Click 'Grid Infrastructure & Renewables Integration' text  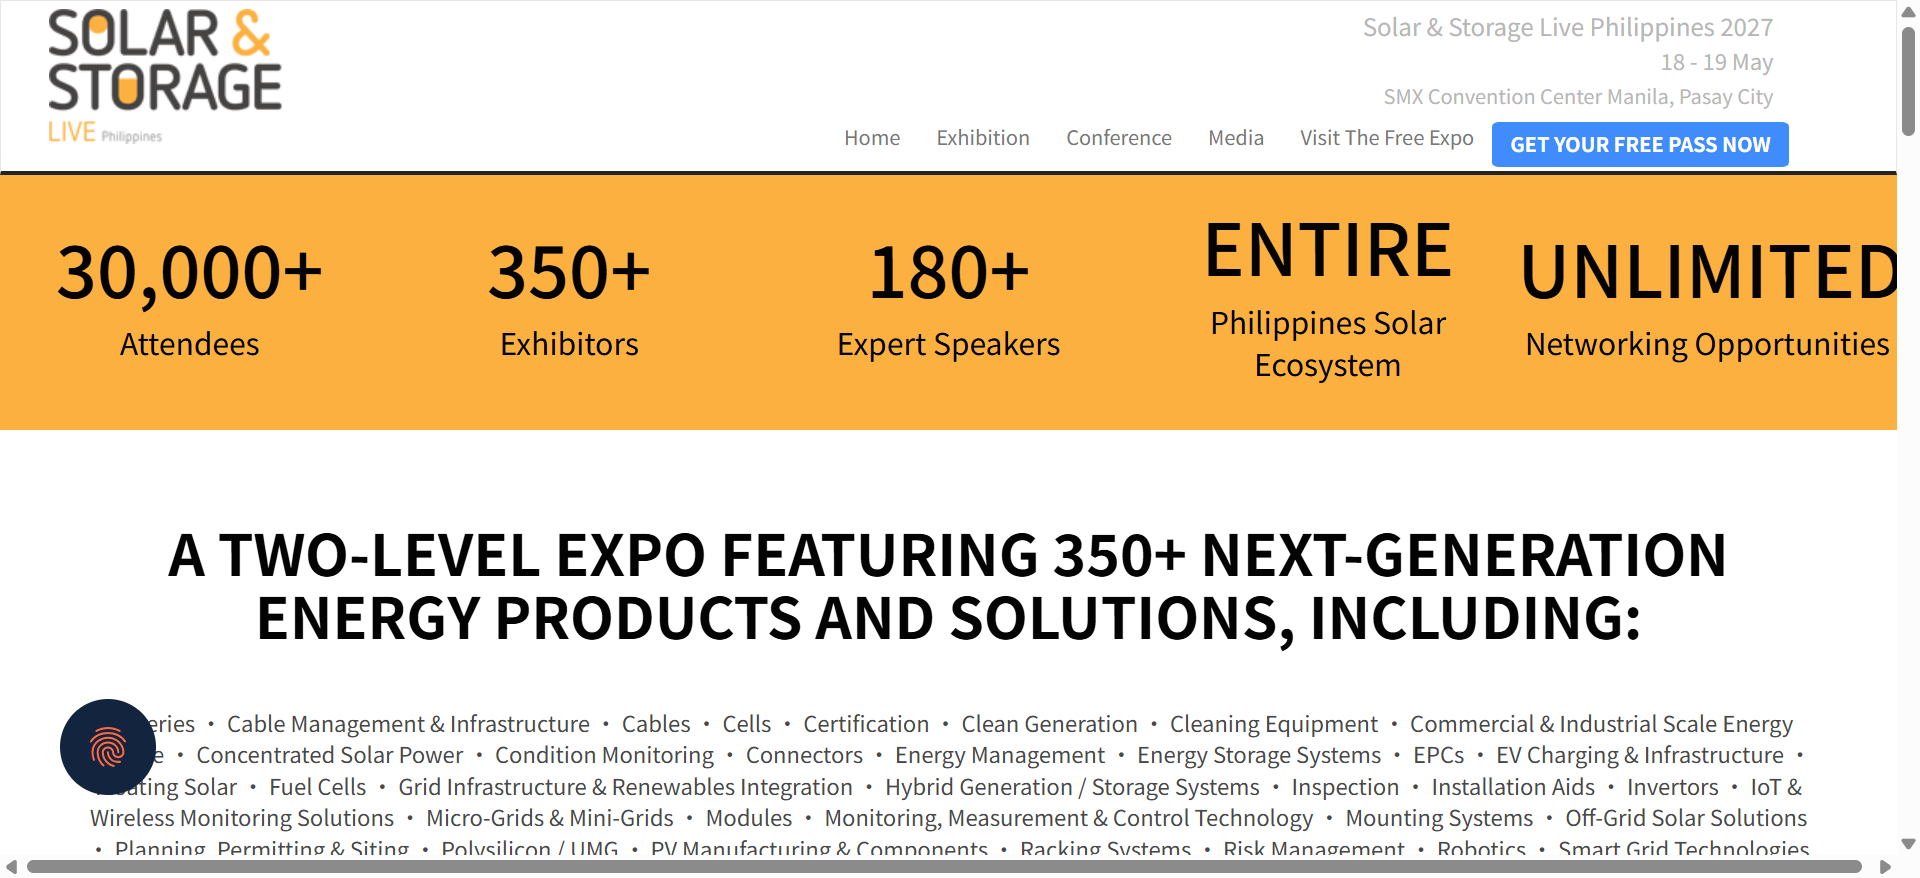coord(625,787)
